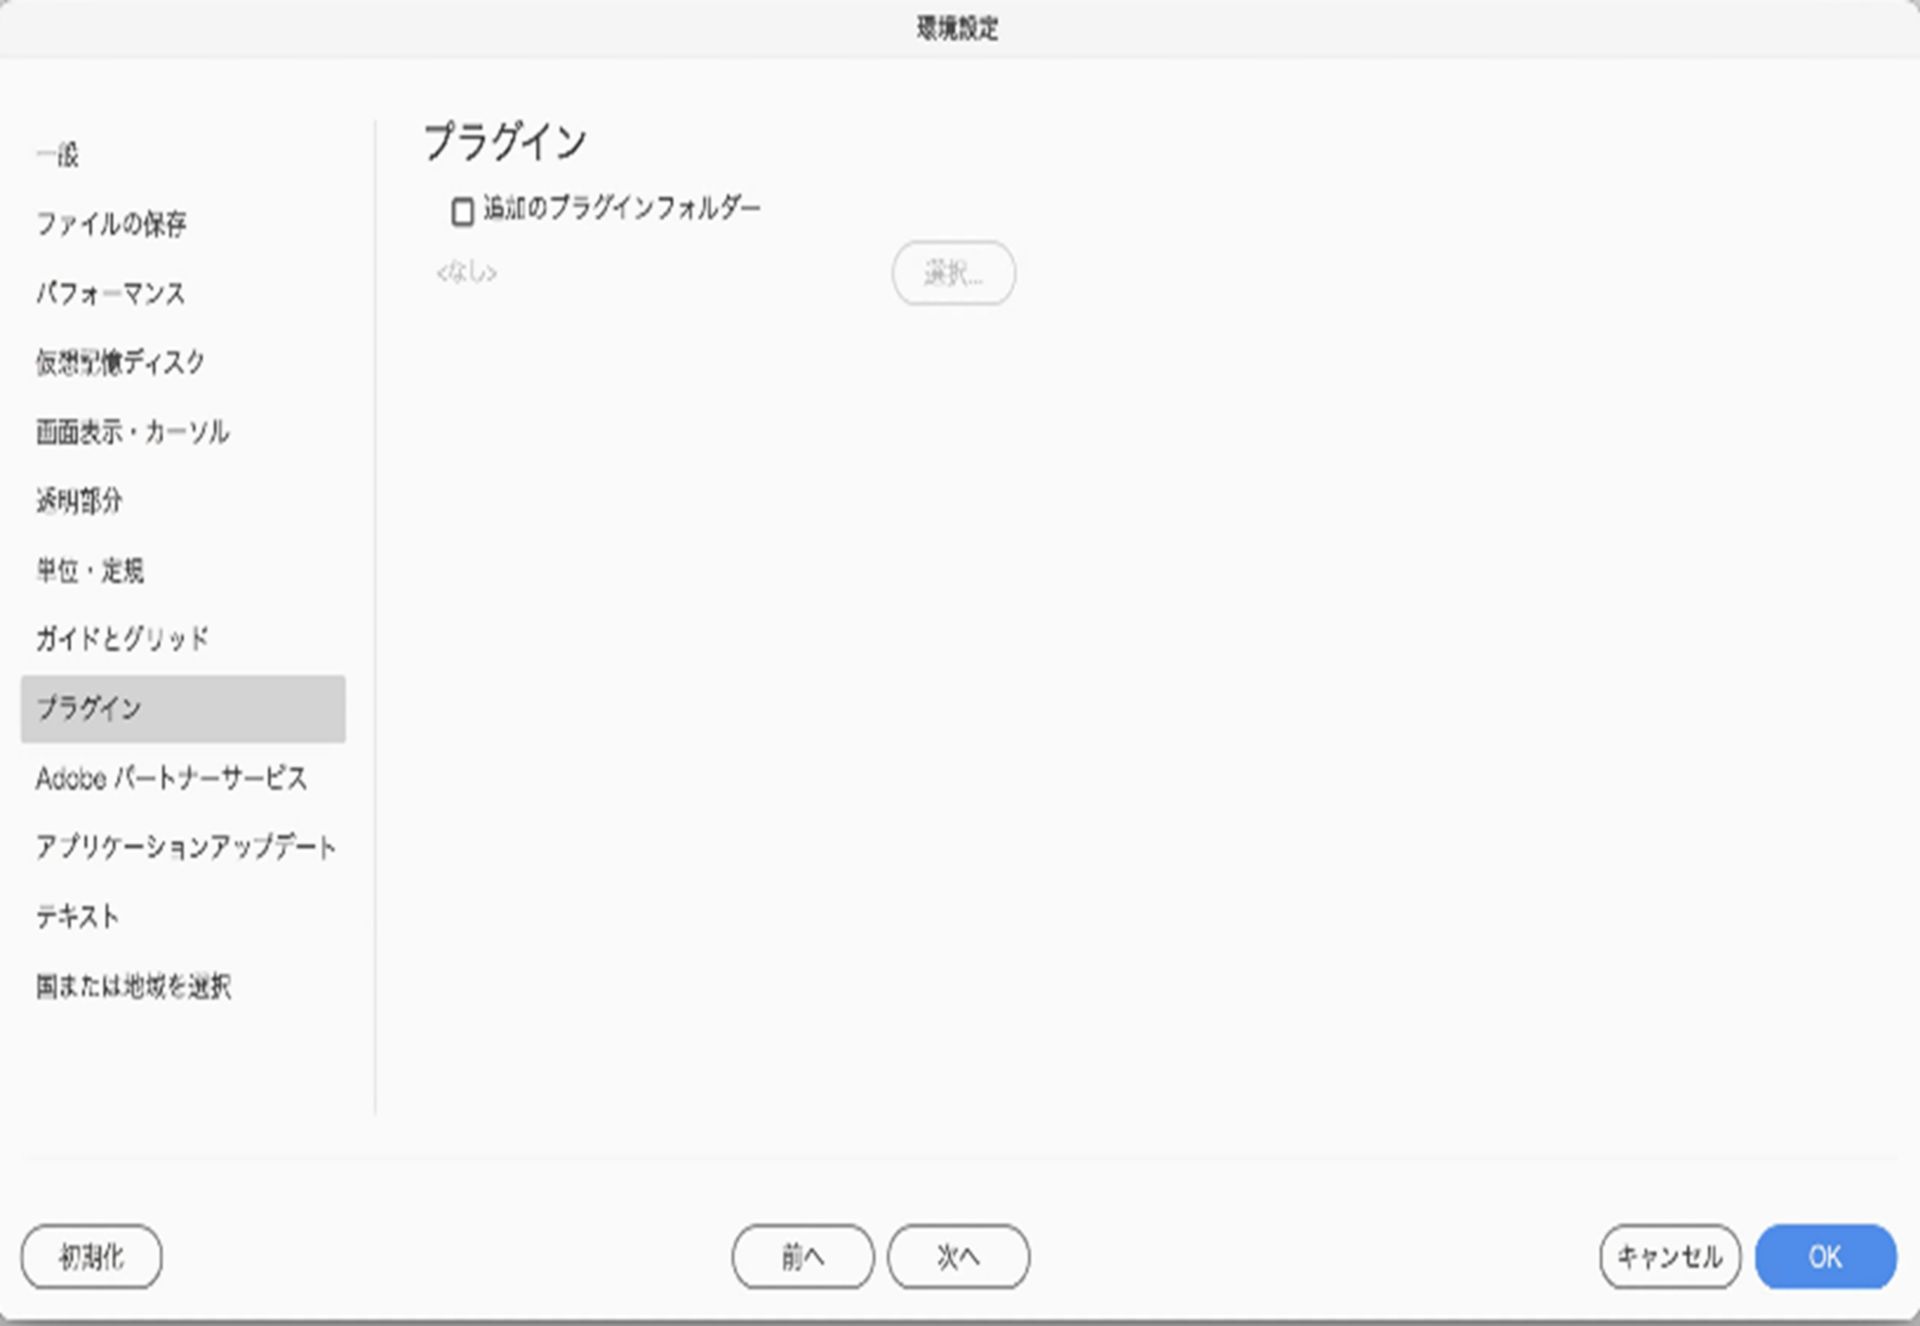Image resolution: width=1920 pixels, height=1326 pixels.
Task: Click the 次へ button
Action: [x=958, y=1256]
